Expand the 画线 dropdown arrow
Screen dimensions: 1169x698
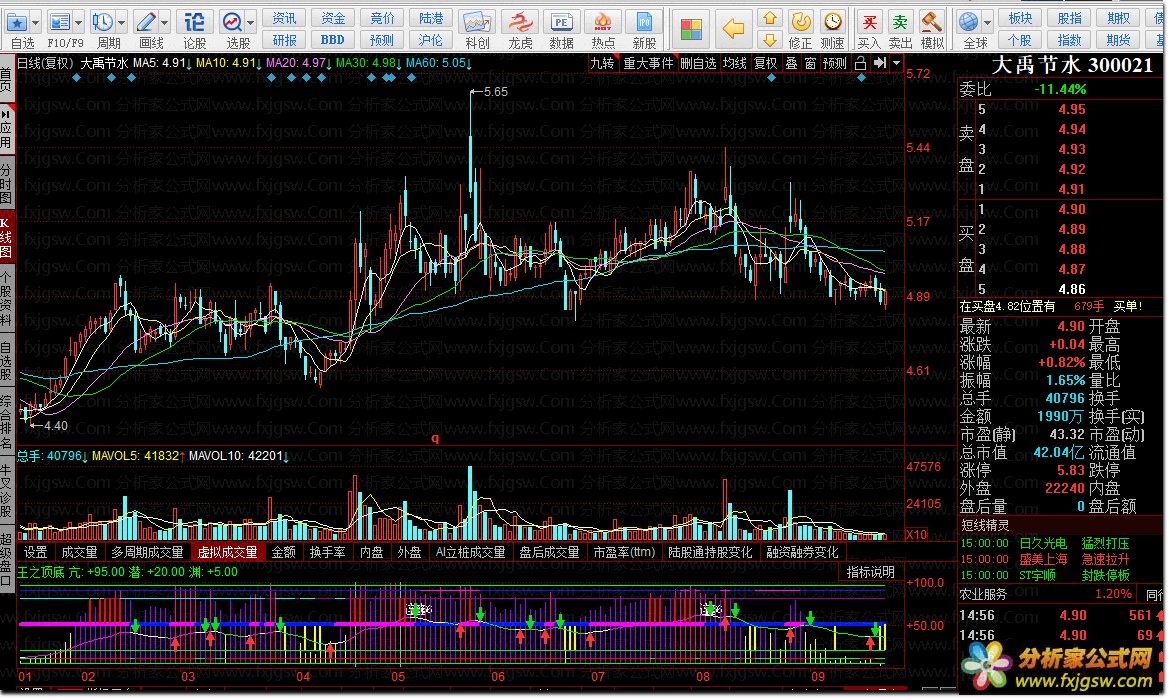click(165, 22)
